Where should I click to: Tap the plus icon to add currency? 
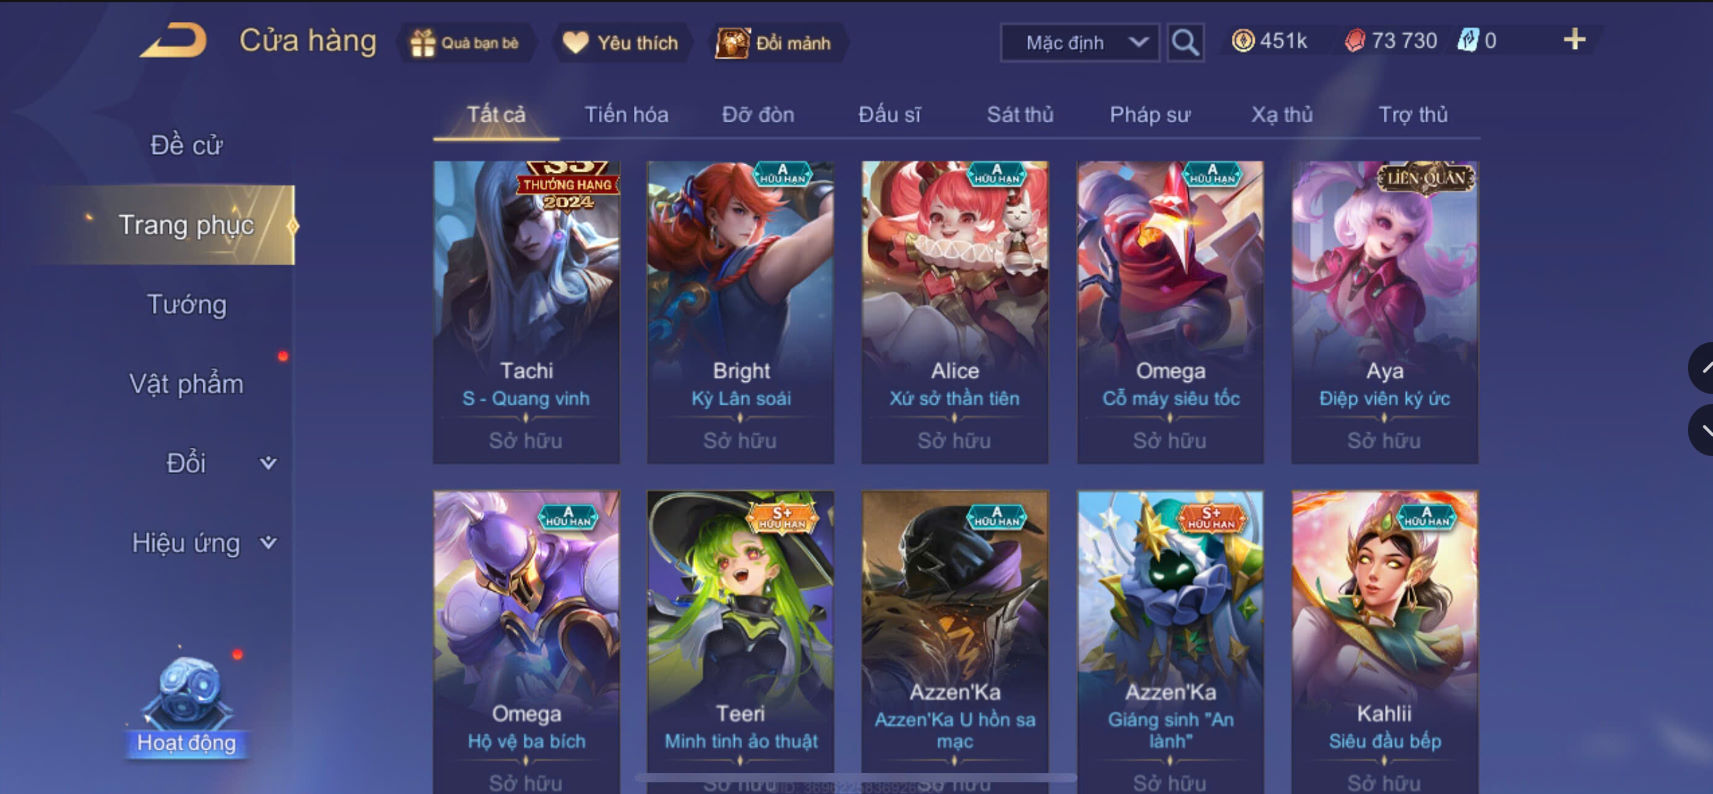click(1574, 39)
